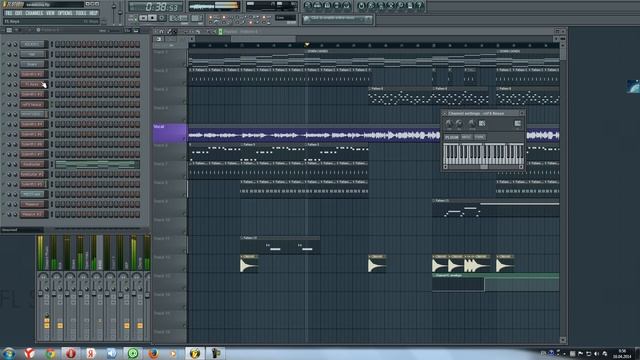This screenshot has width=640, height=360.
Task: Open Google Chrome from the taskbar
Action: coord(51,353)
